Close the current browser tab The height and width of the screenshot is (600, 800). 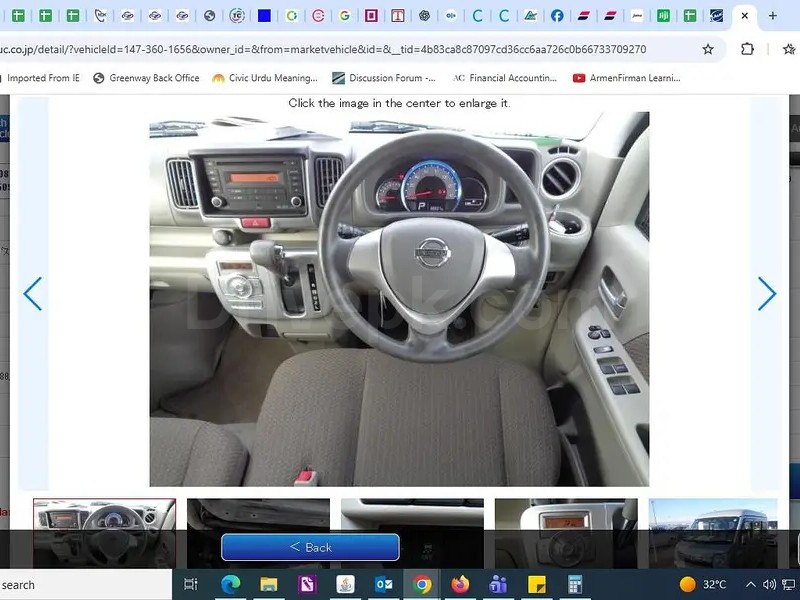click(744, 16)
